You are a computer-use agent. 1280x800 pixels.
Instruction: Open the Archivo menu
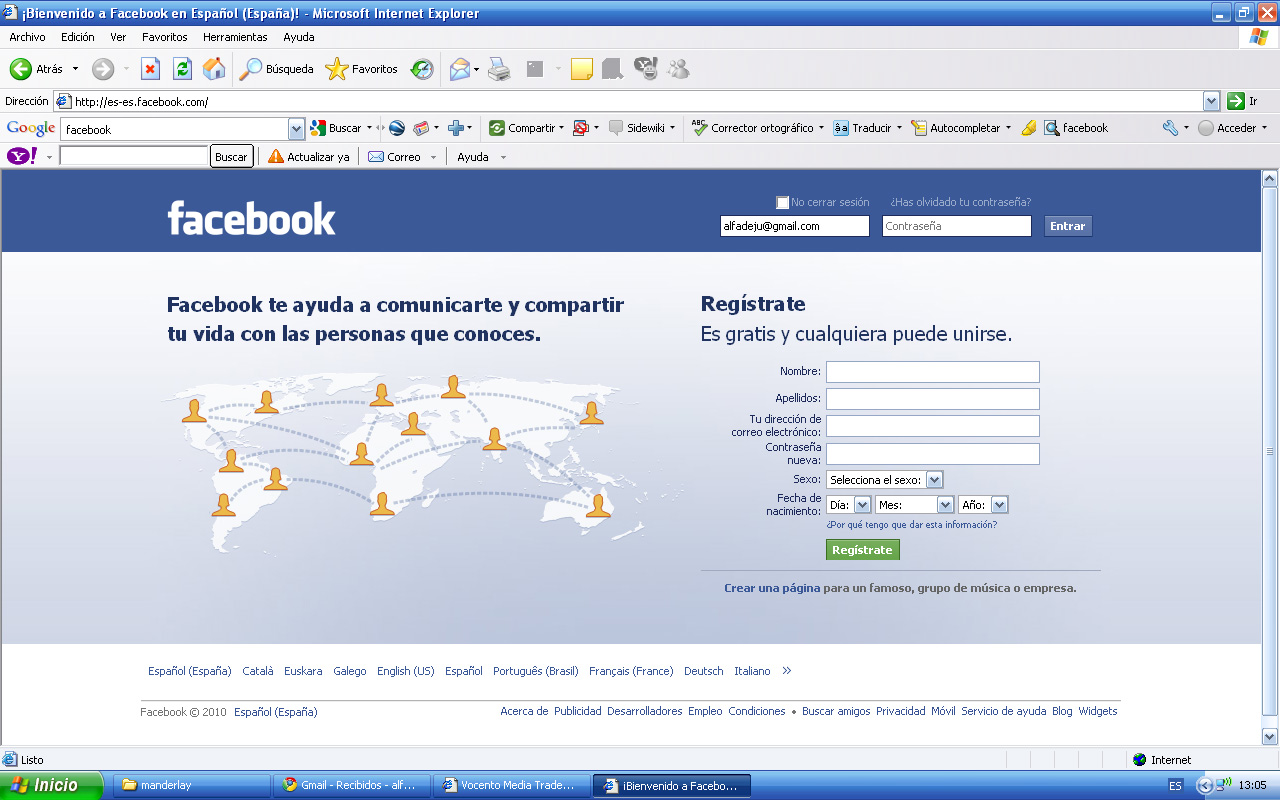click(x=27, y=37)
